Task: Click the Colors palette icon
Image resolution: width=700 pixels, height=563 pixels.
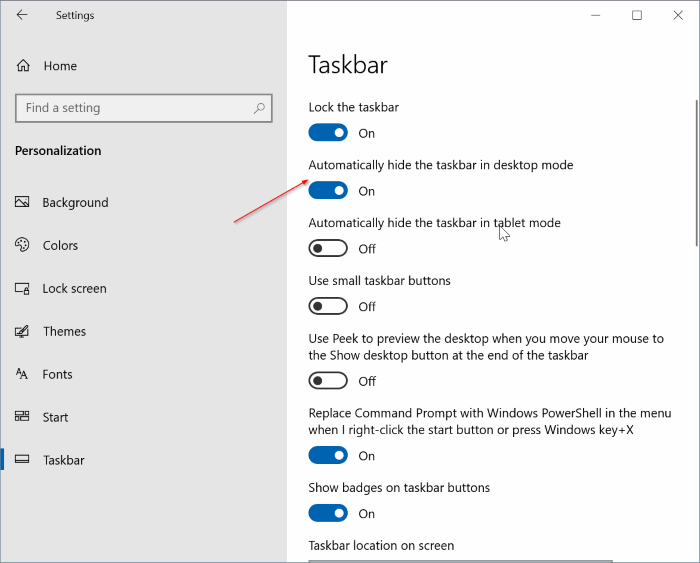Action: (x=22, y=245)
